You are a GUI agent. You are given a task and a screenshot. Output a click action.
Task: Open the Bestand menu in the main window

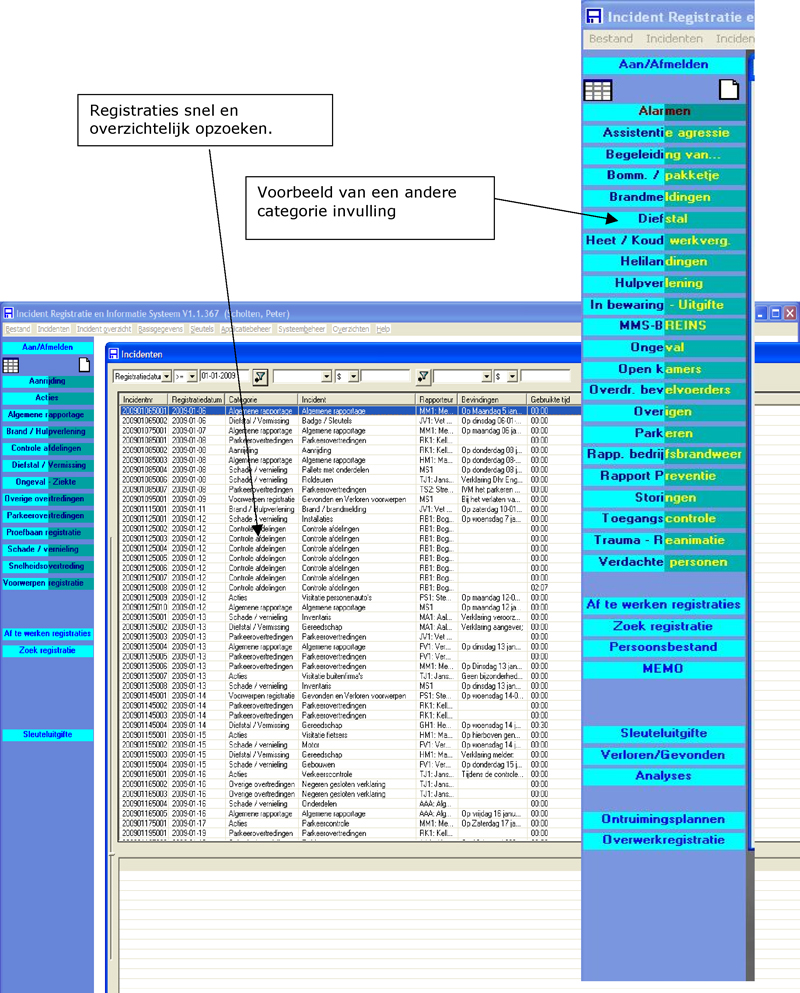point(18,329)
